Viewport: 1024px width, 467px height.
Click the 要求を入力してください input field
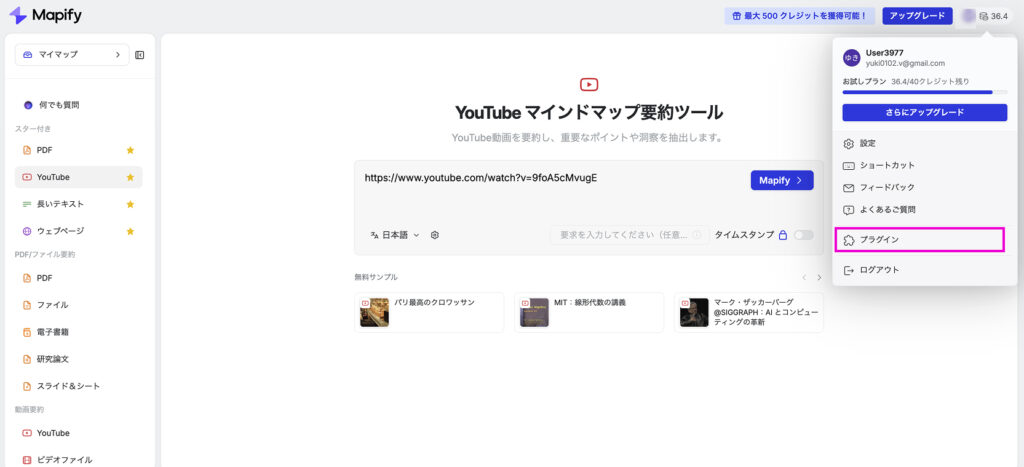630,235
